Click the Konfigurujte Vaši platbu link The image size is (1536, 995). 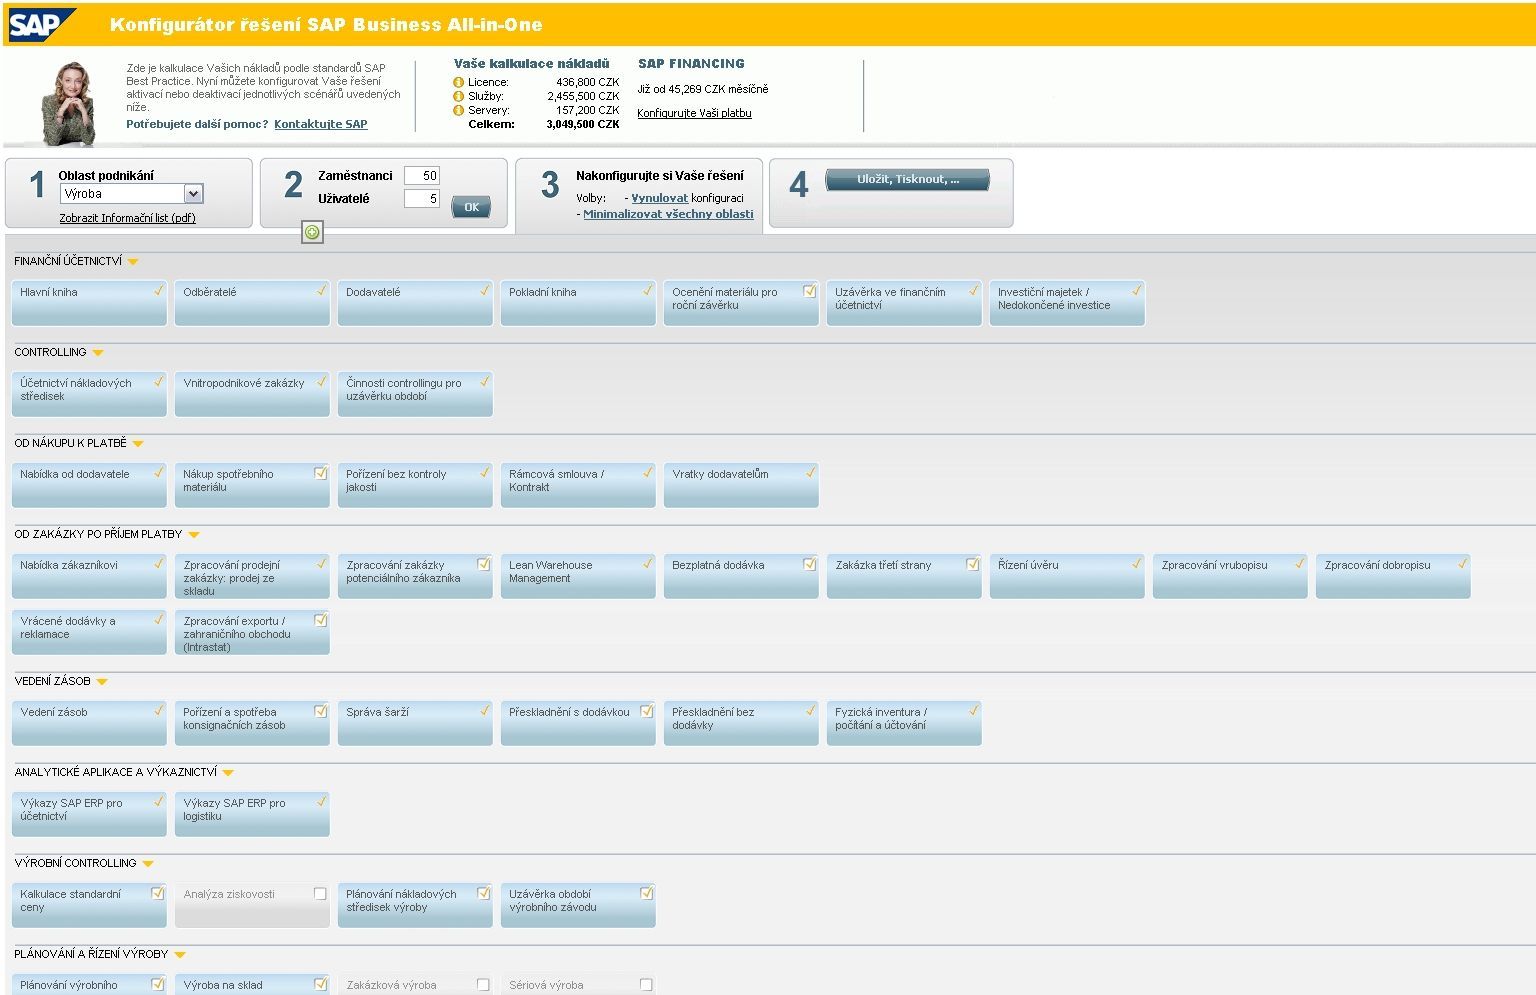tap(694, 113)
